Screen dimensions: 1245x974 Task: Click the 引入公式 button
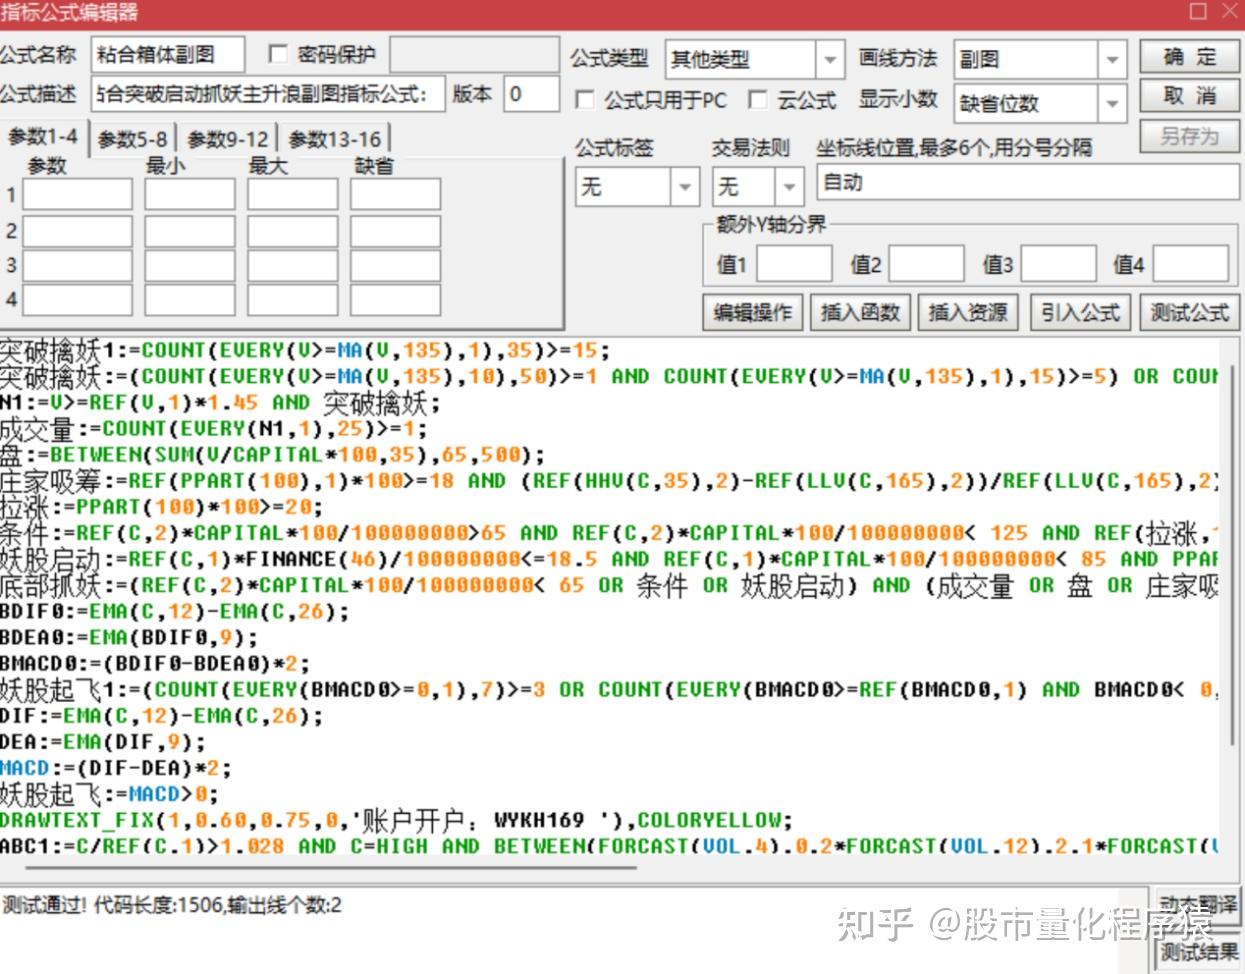[1080, 313]
